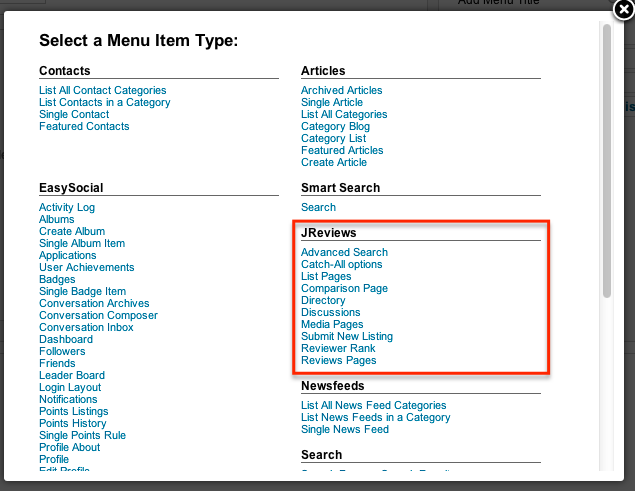Select Single Points Rule link
The image size is (635, 491).
(82, 435)
